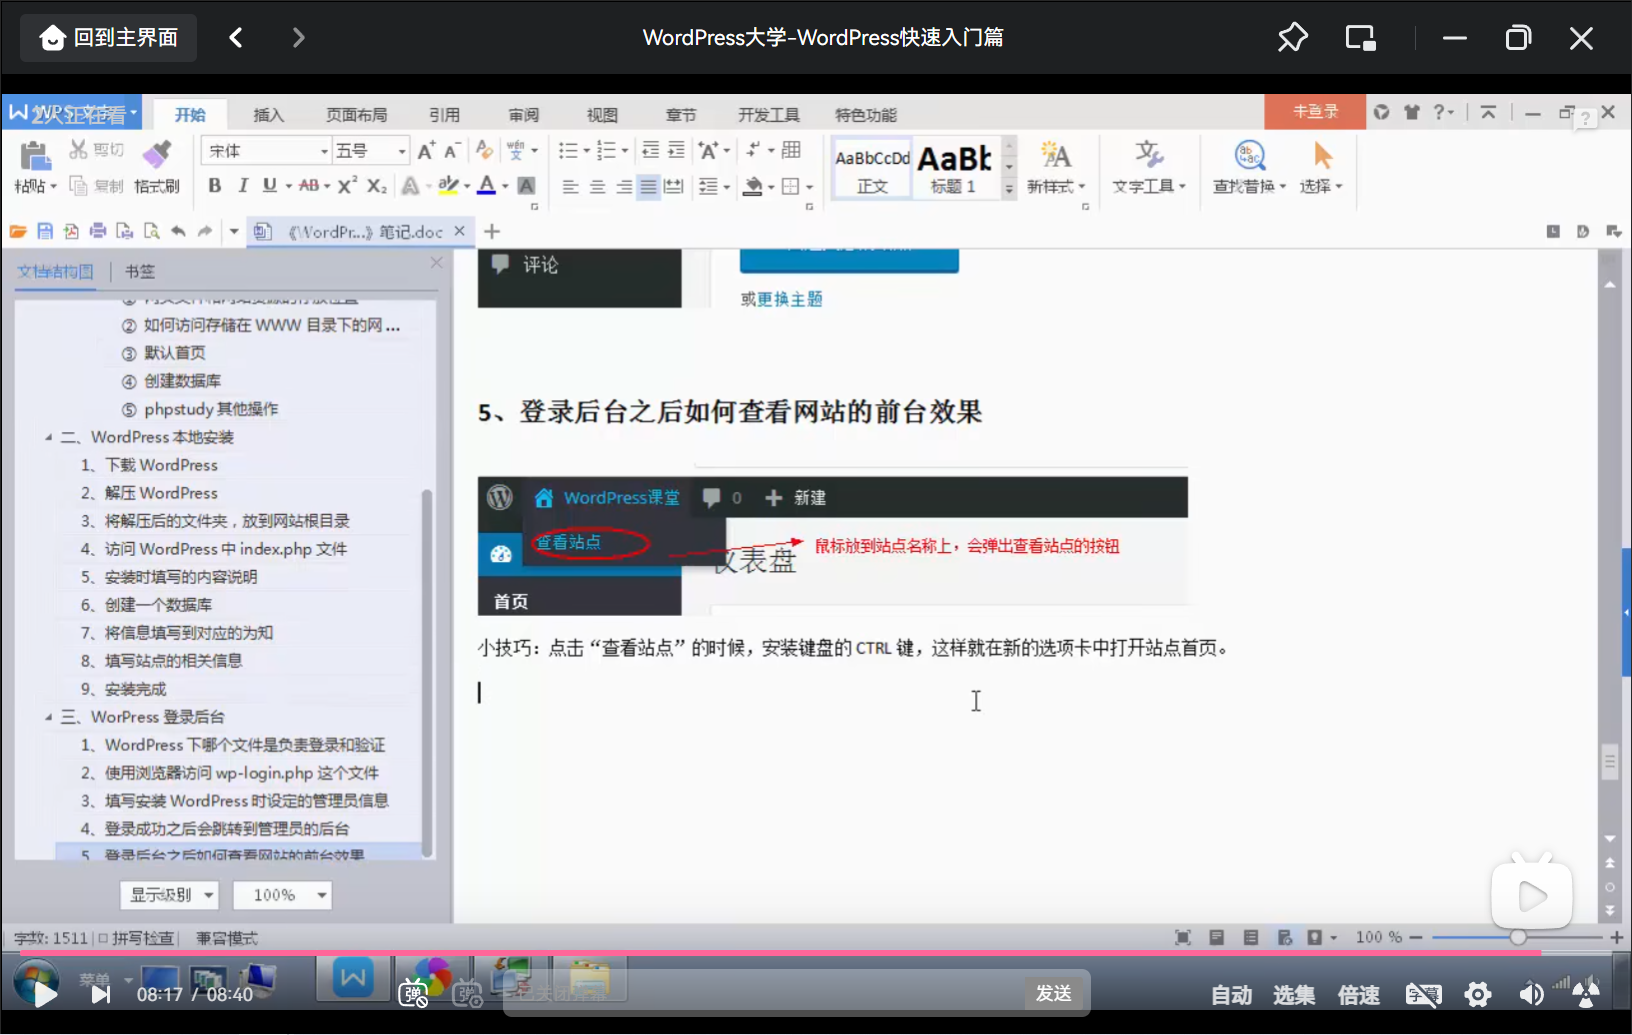This screenshot has width=1632, height=1035.
Task: Open the Review (审阅) tab
Action: pyautogui.click(x=523, y=115)
